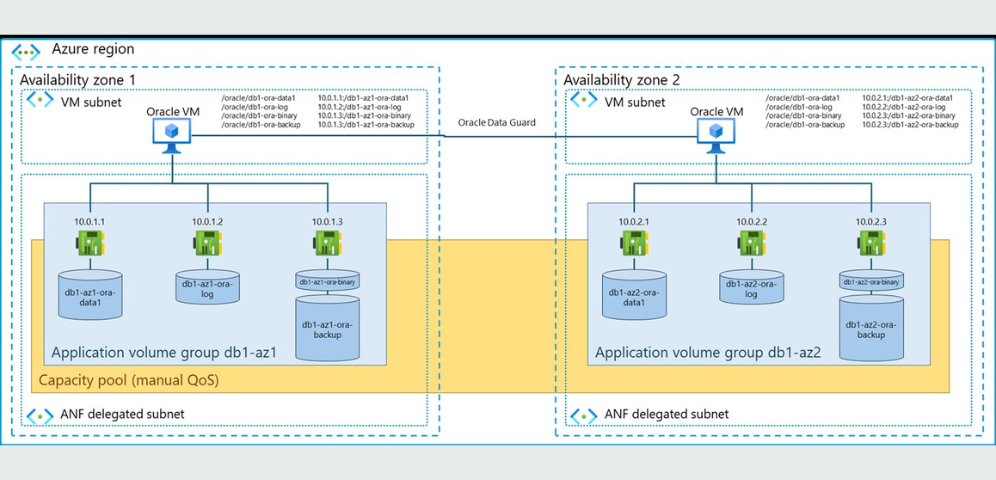Select the db1-az1-ora-binary volume cylinder

coord(327,281)
